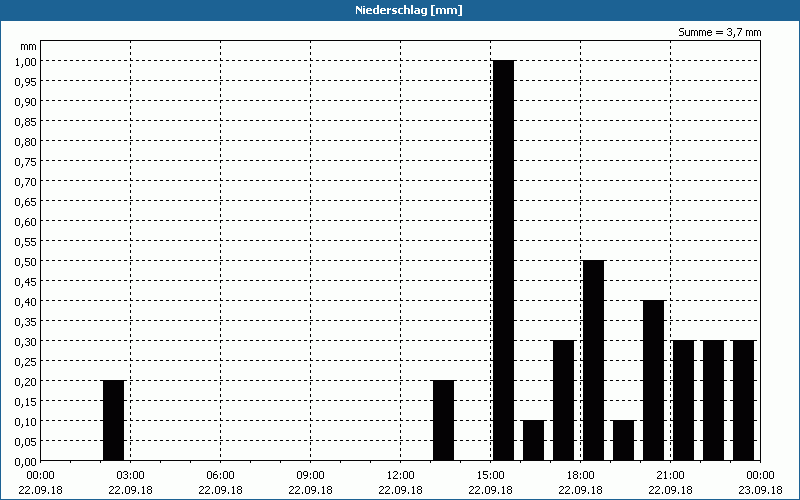Select the y-axis value '0,30'
The image size is (800, 500).
click(26, 341)
